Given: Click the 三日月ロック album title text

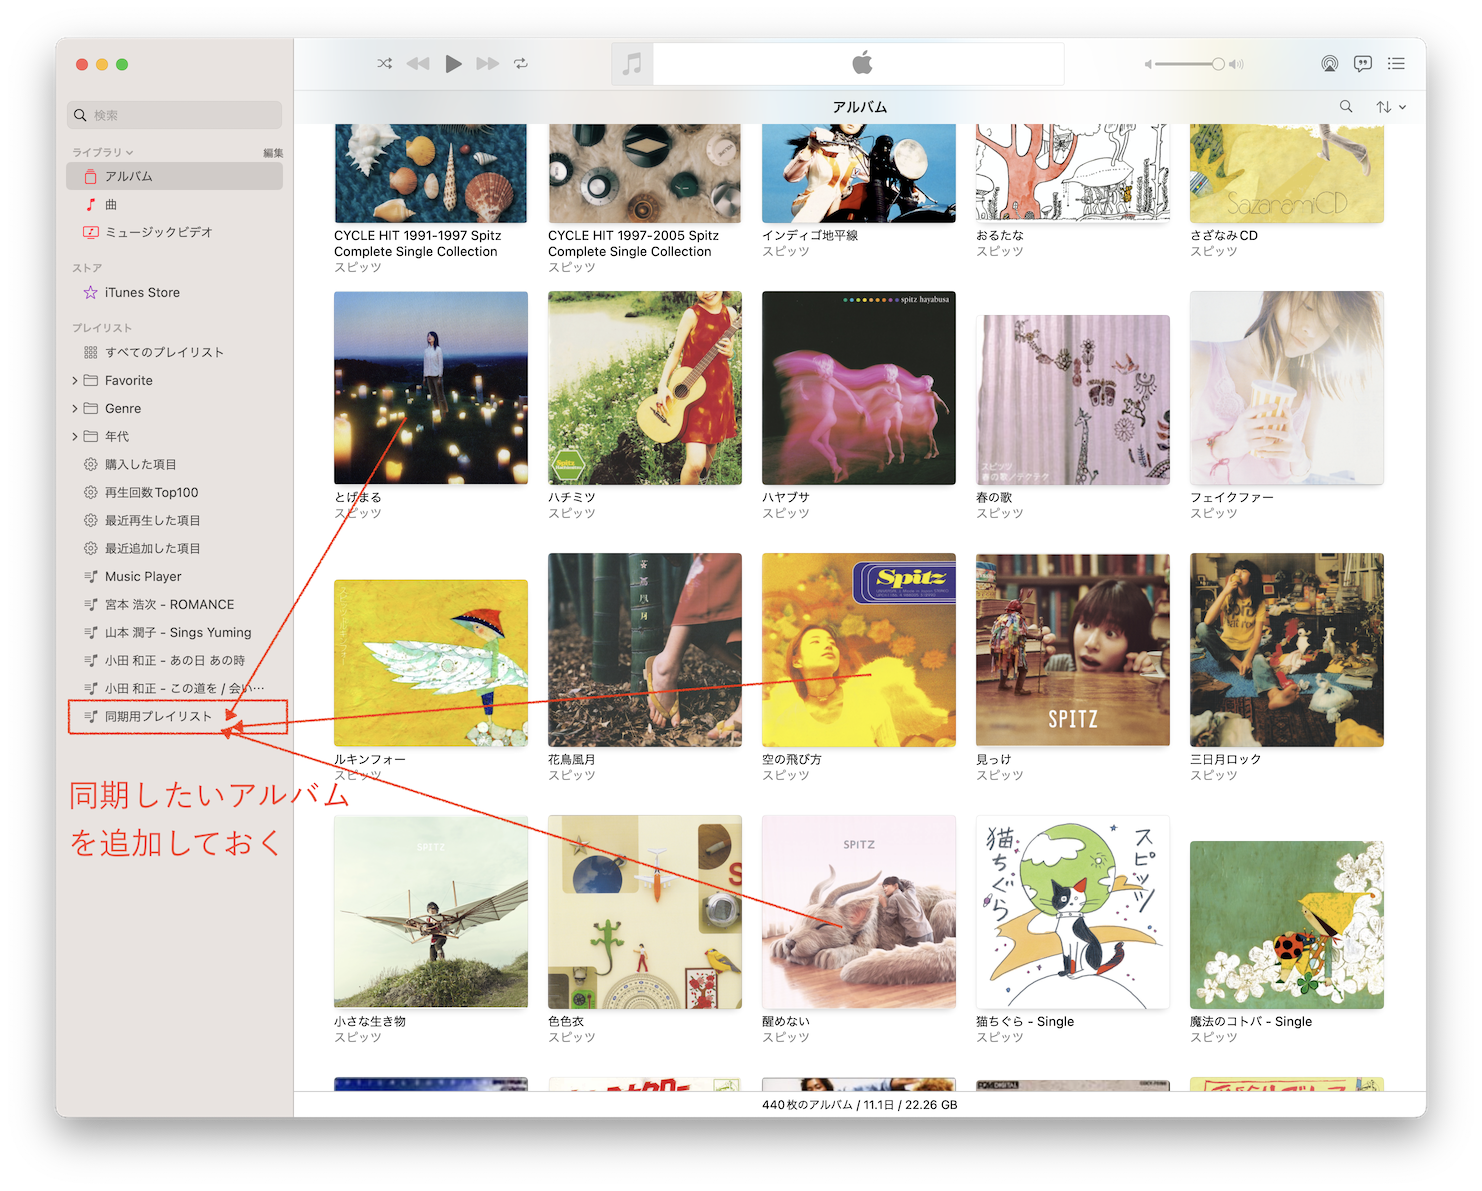Looking at the screenshot, I should pyautogui.click(x=1226, y=759).
